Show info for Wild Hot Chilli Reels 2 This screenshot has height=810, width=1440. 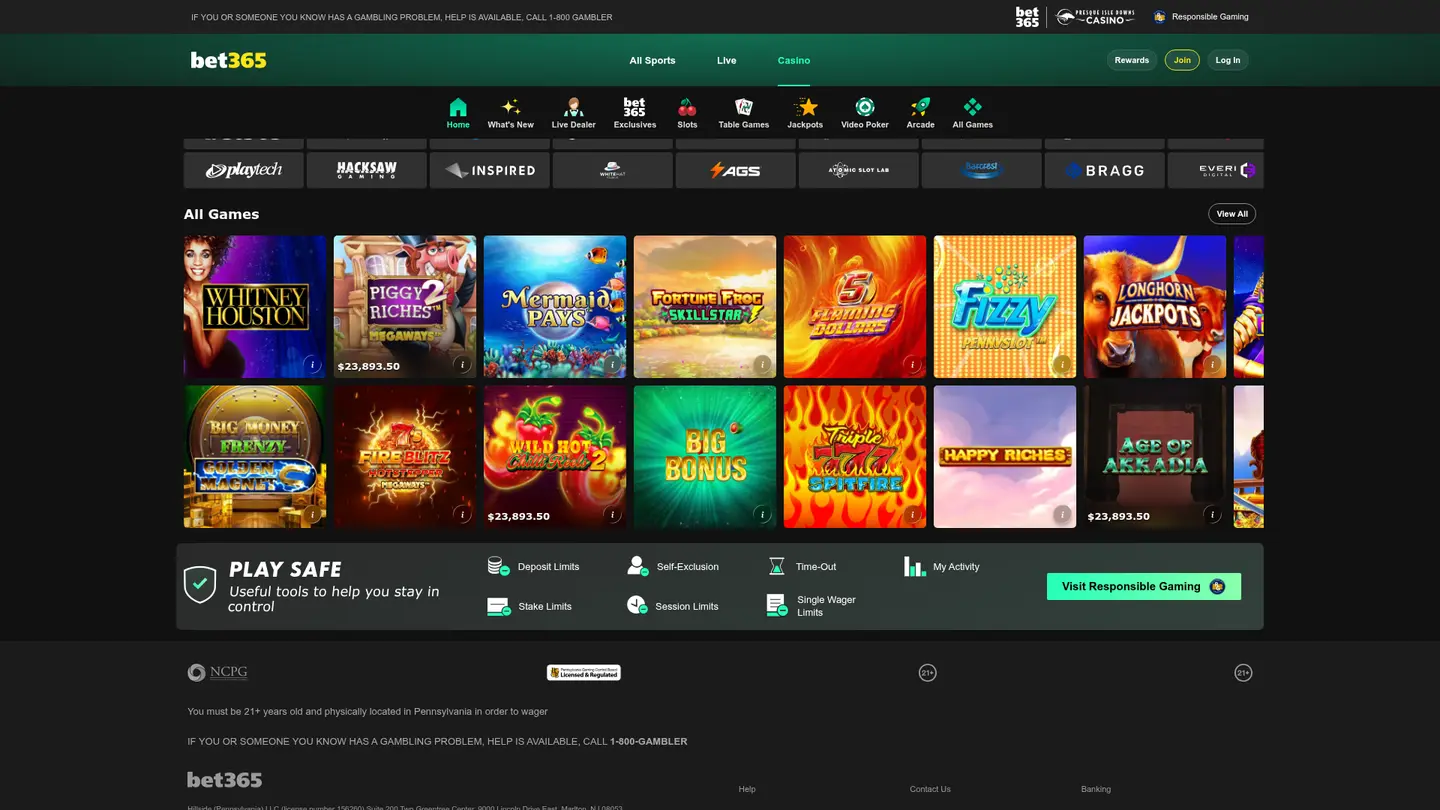point(612,515)
